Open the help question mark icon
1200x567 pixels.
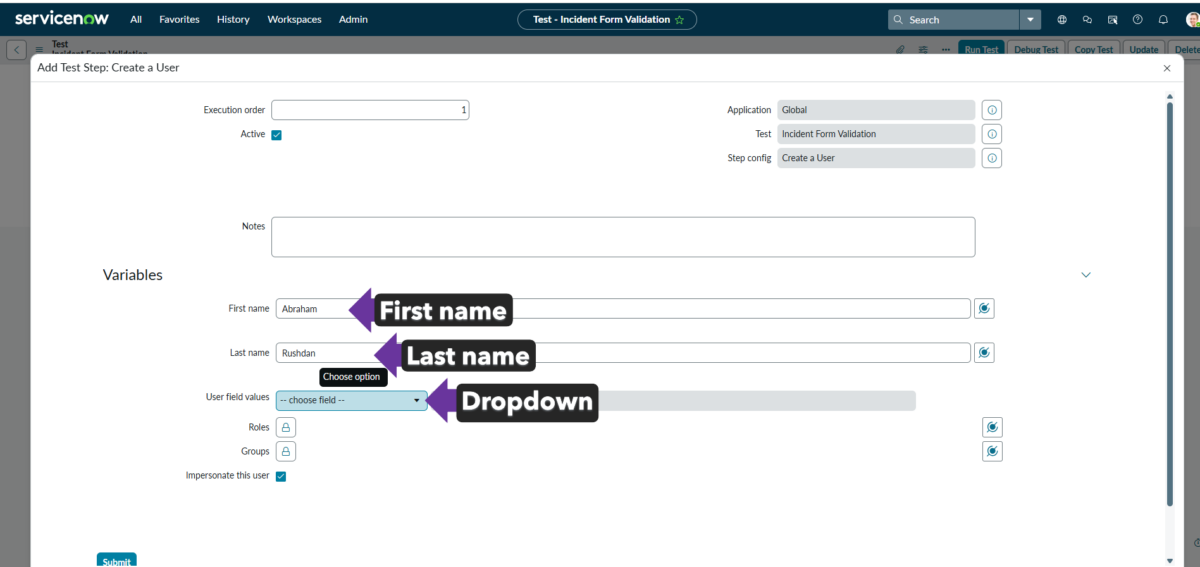tap(1137, 19)
